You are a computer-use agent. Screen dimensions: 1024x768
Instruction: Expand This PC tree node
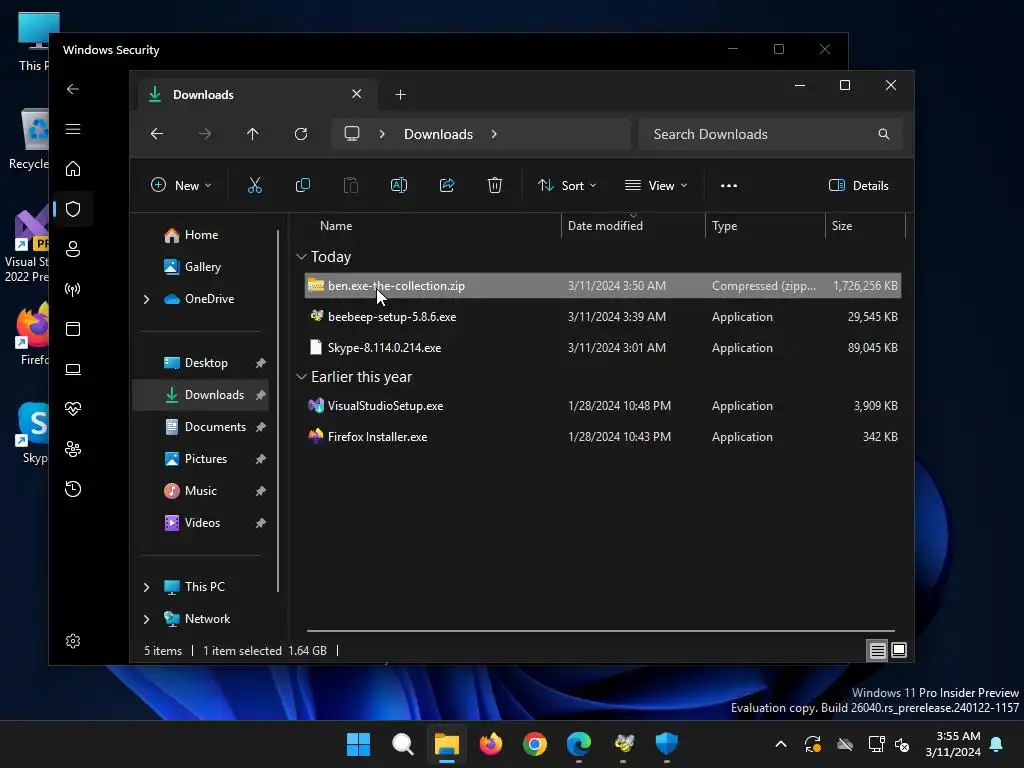146,587
